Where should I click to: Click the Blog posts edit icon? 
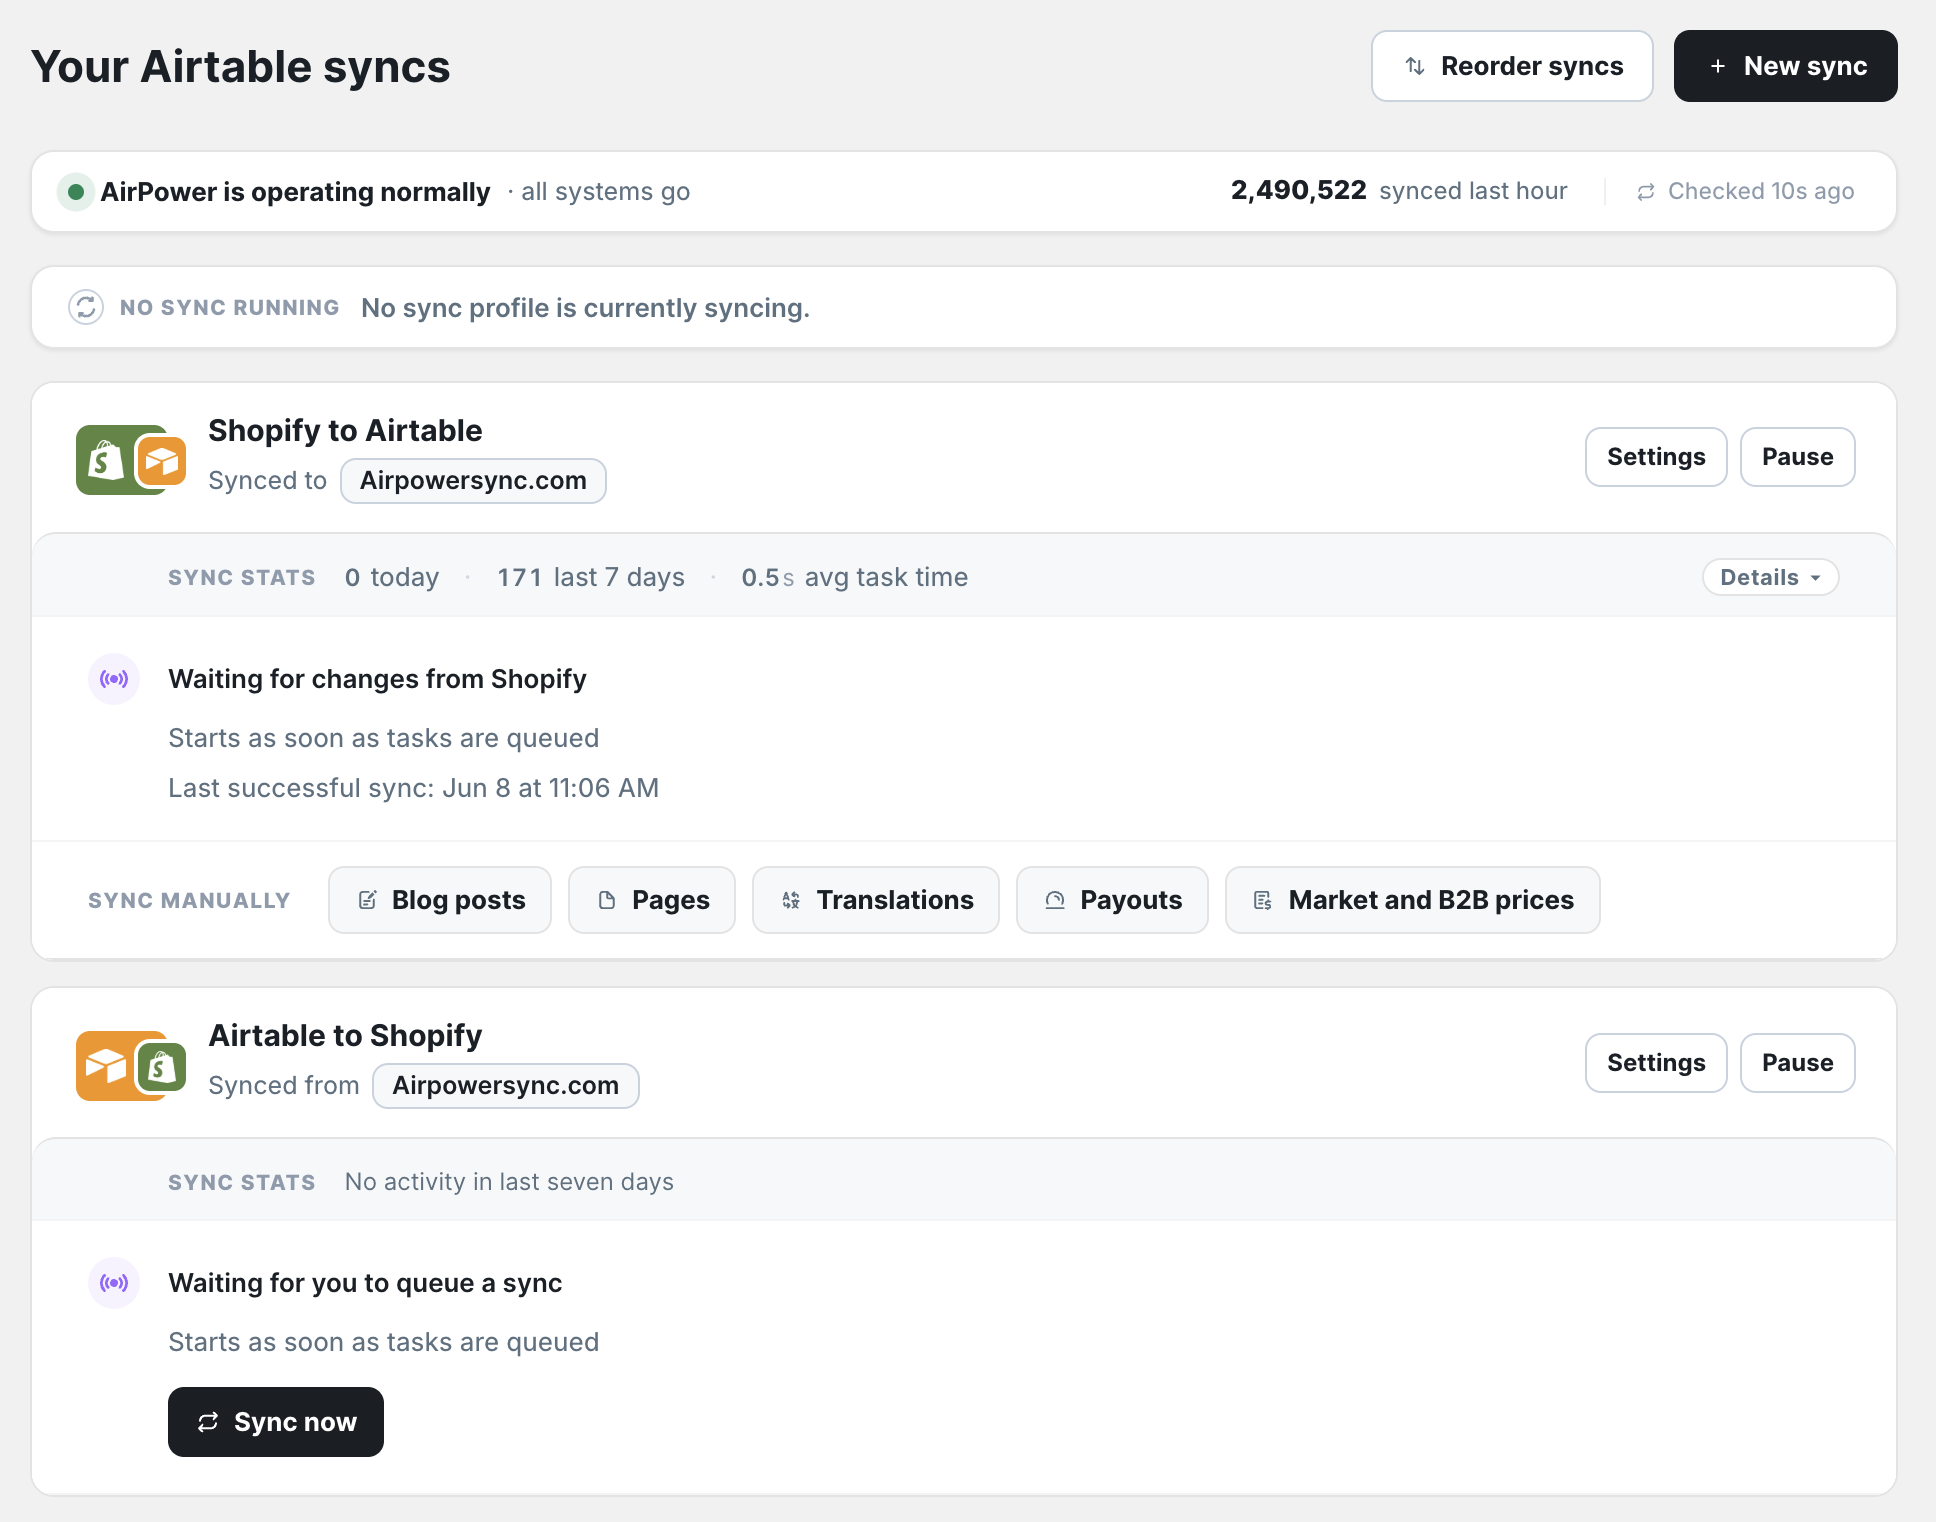pyautogui.click(x=367, y=900)
